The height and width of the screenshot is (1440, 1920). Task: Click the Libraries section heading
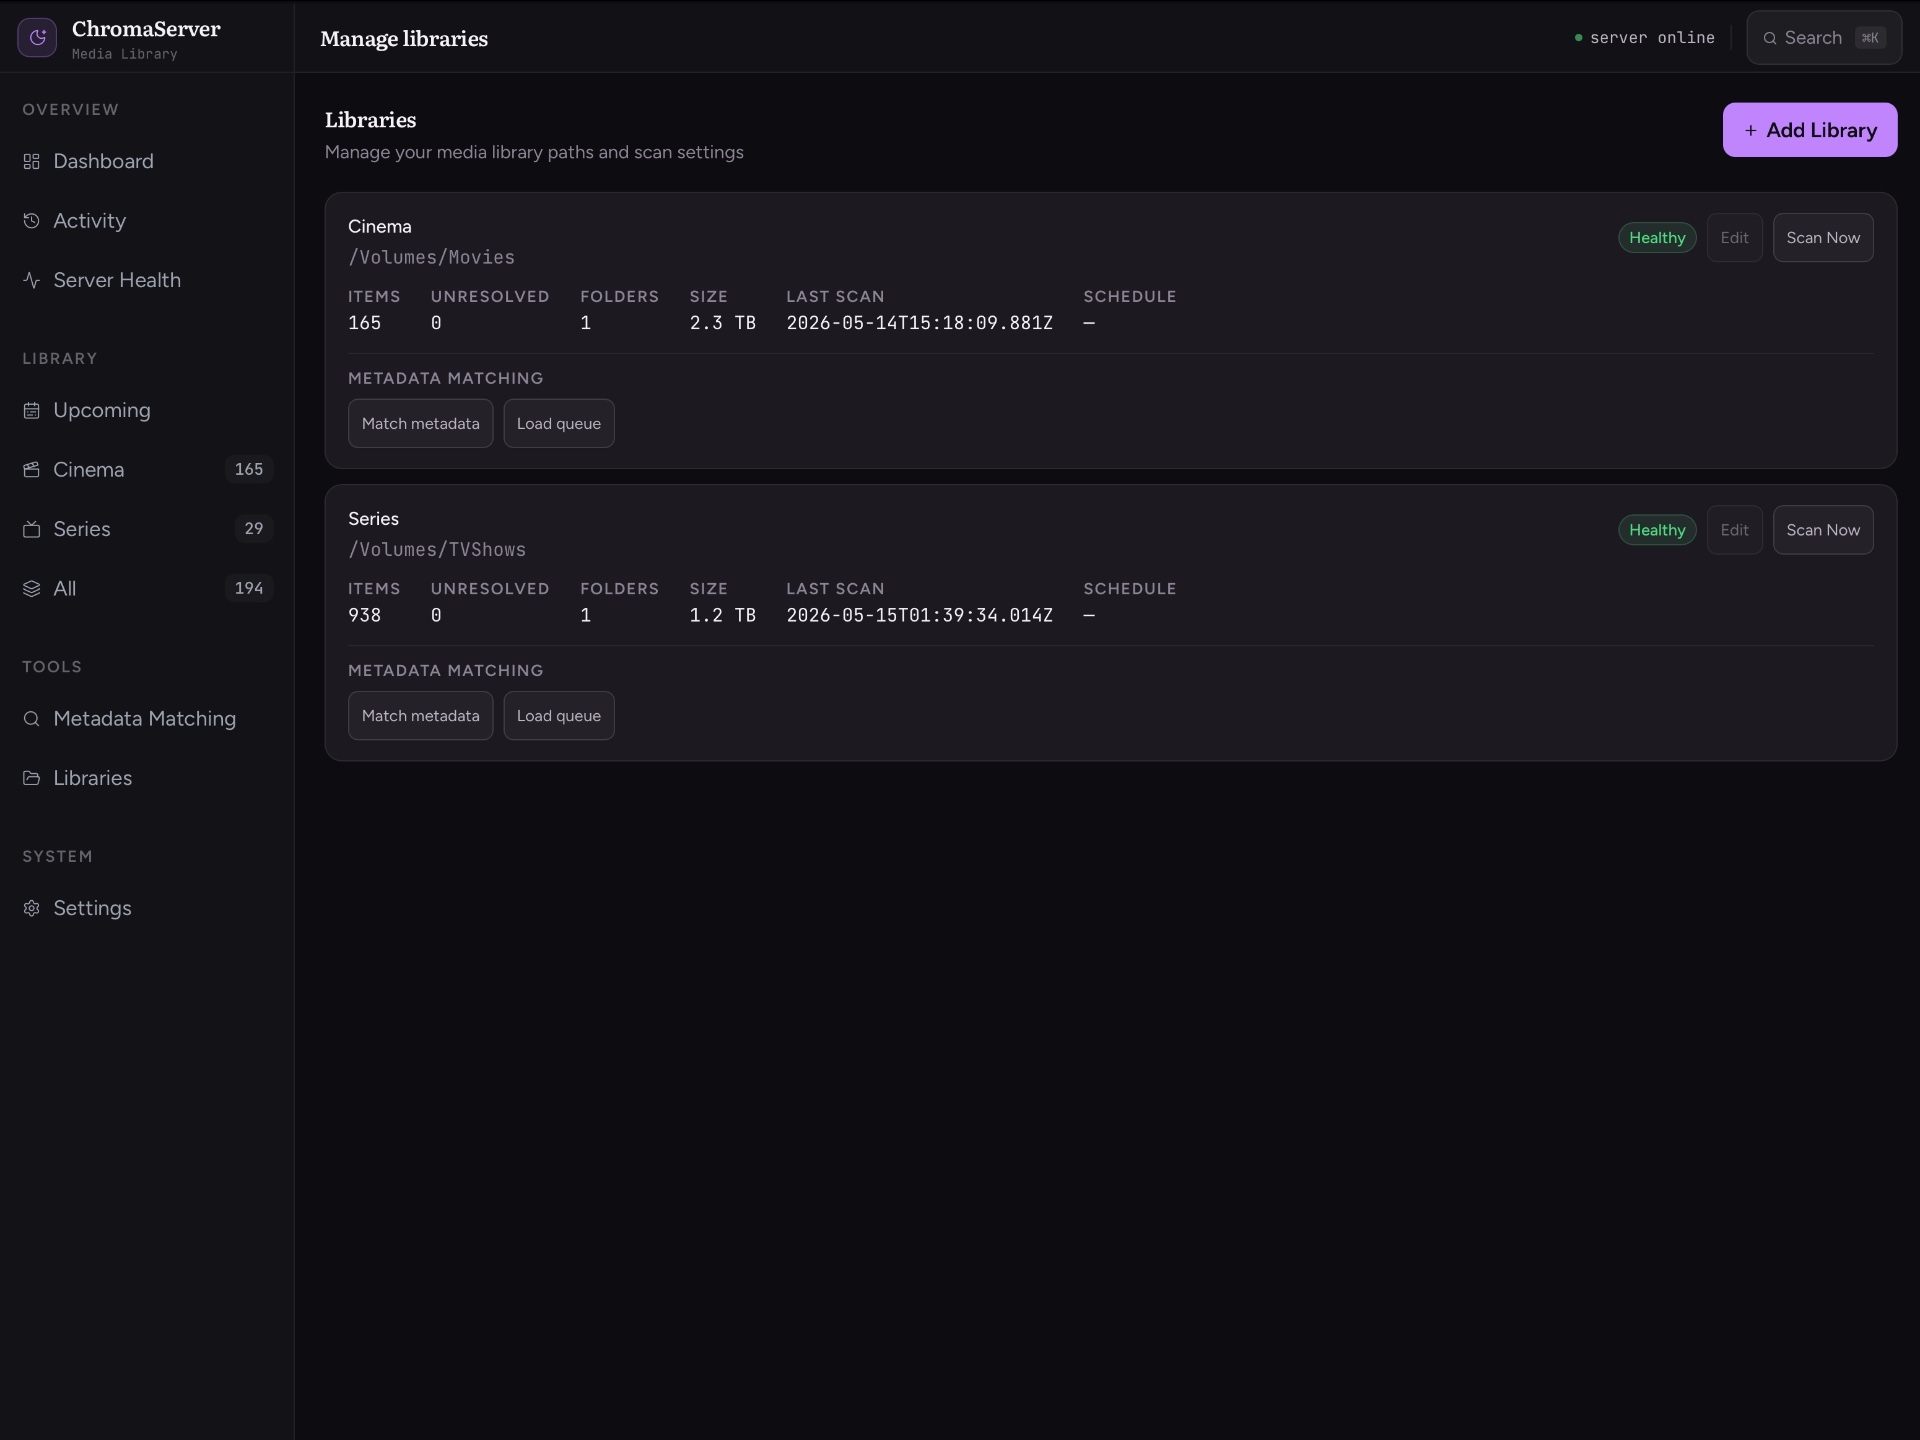(370, 120)
